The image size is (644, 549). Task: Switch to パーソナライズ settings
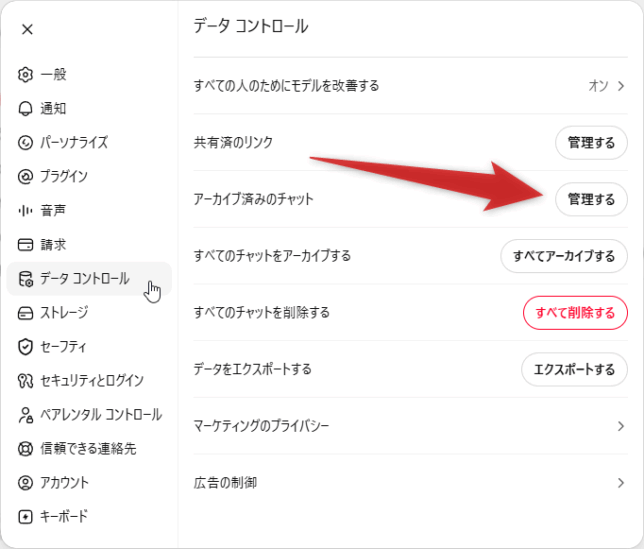[x=89, y=143]
